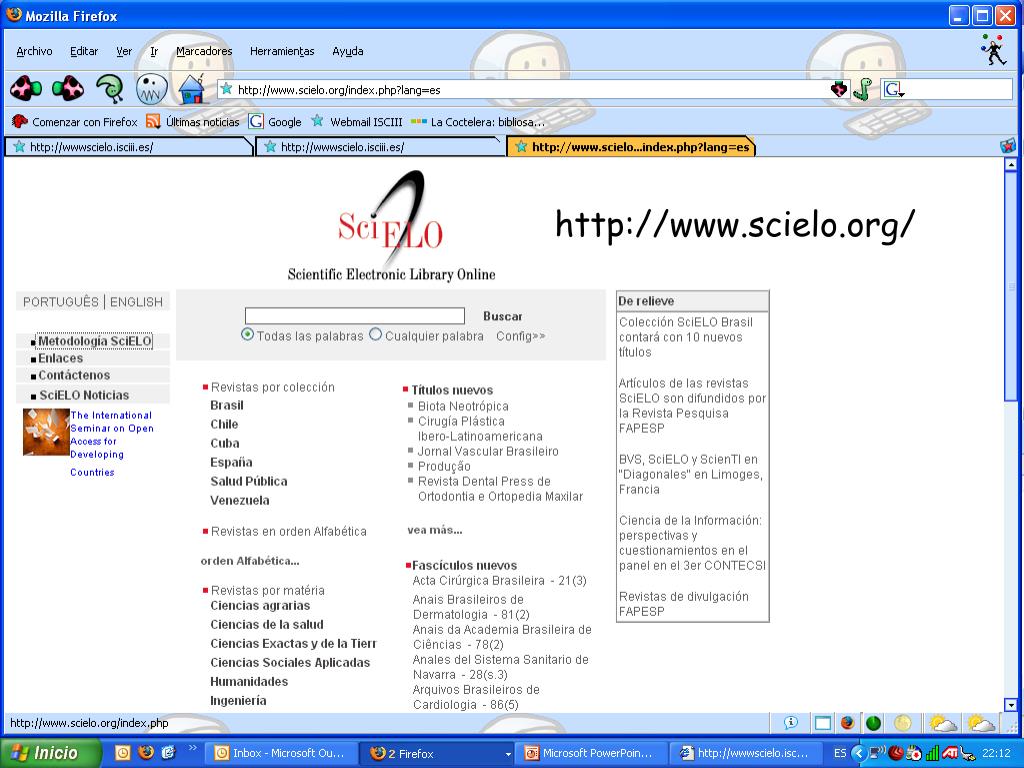Expand the Config>> search options

tap(520, 336)
